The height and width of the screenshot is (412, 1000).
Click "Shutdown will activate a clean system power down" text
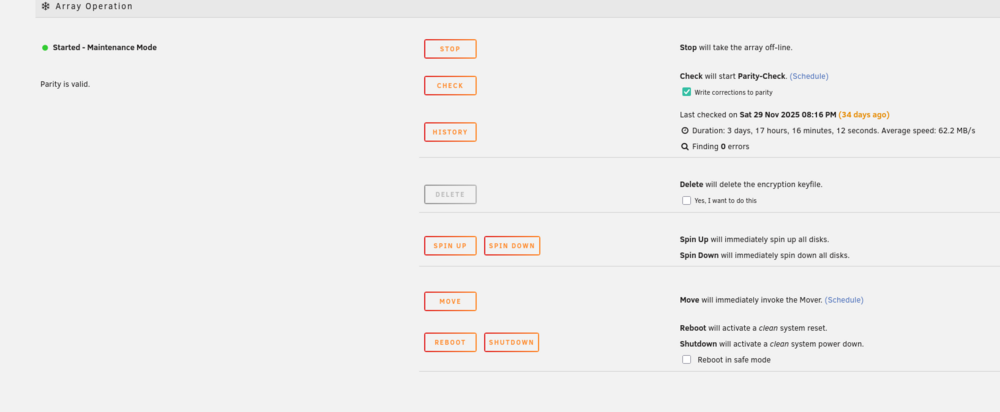(x=772, y=344)
